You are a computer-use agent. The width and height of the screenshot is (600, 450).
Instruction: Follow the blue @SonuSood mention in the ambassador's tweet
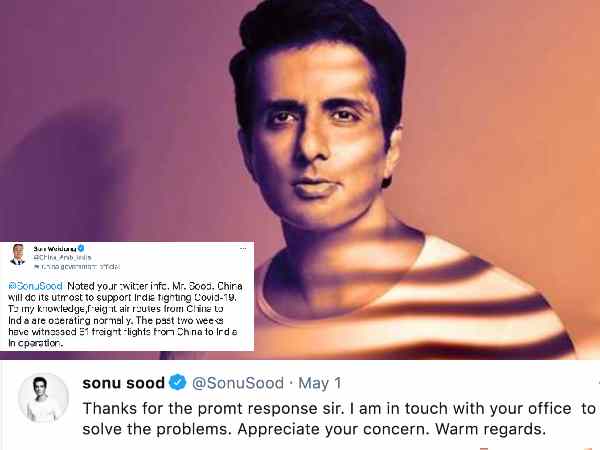tap(35, 286)
